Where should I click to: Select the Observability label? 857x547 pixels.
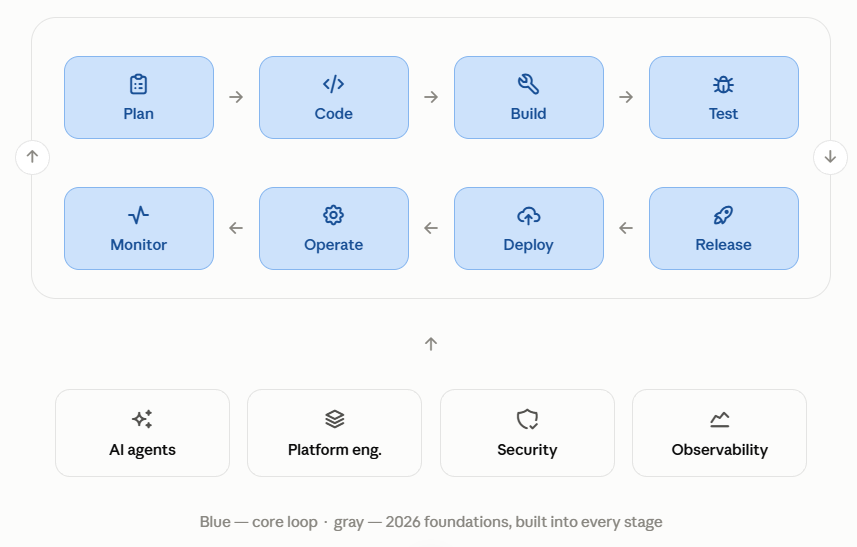[720, 450]
